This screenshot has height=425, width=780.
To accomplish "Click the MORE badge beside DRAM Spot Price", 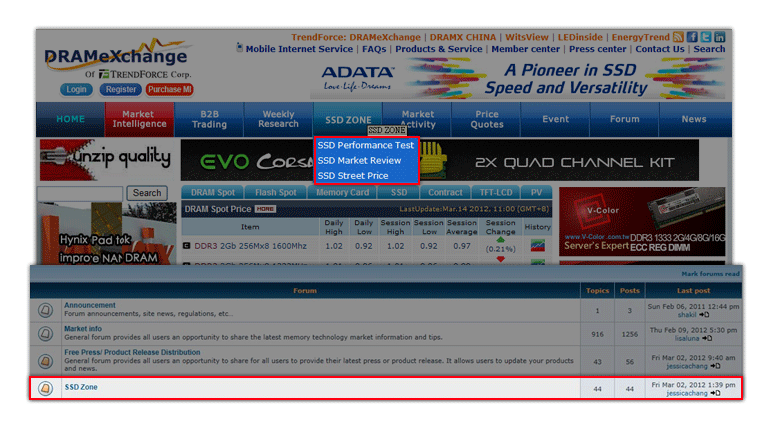I will coord(265,209).
